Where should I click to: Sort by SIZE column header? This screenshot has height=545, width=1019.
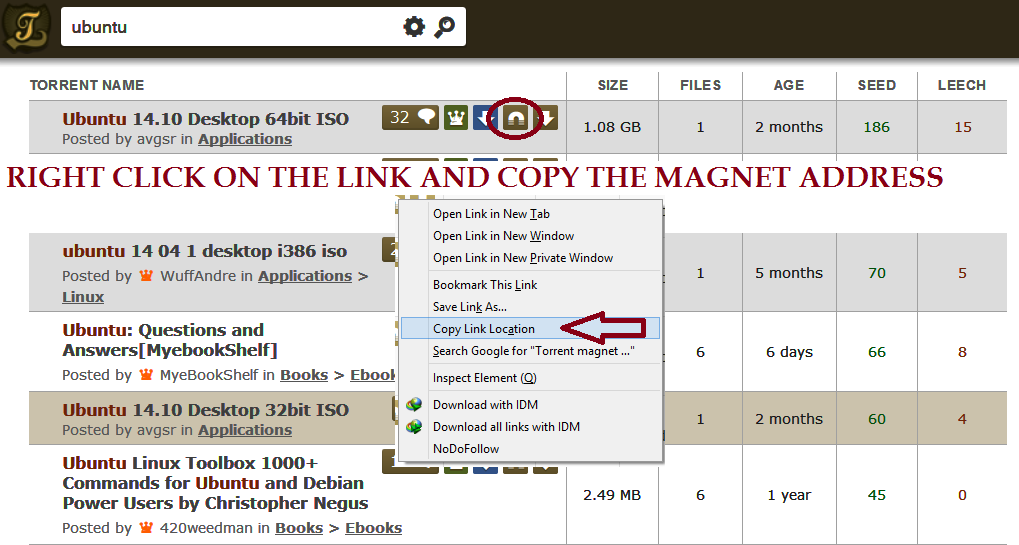point(613,85)
